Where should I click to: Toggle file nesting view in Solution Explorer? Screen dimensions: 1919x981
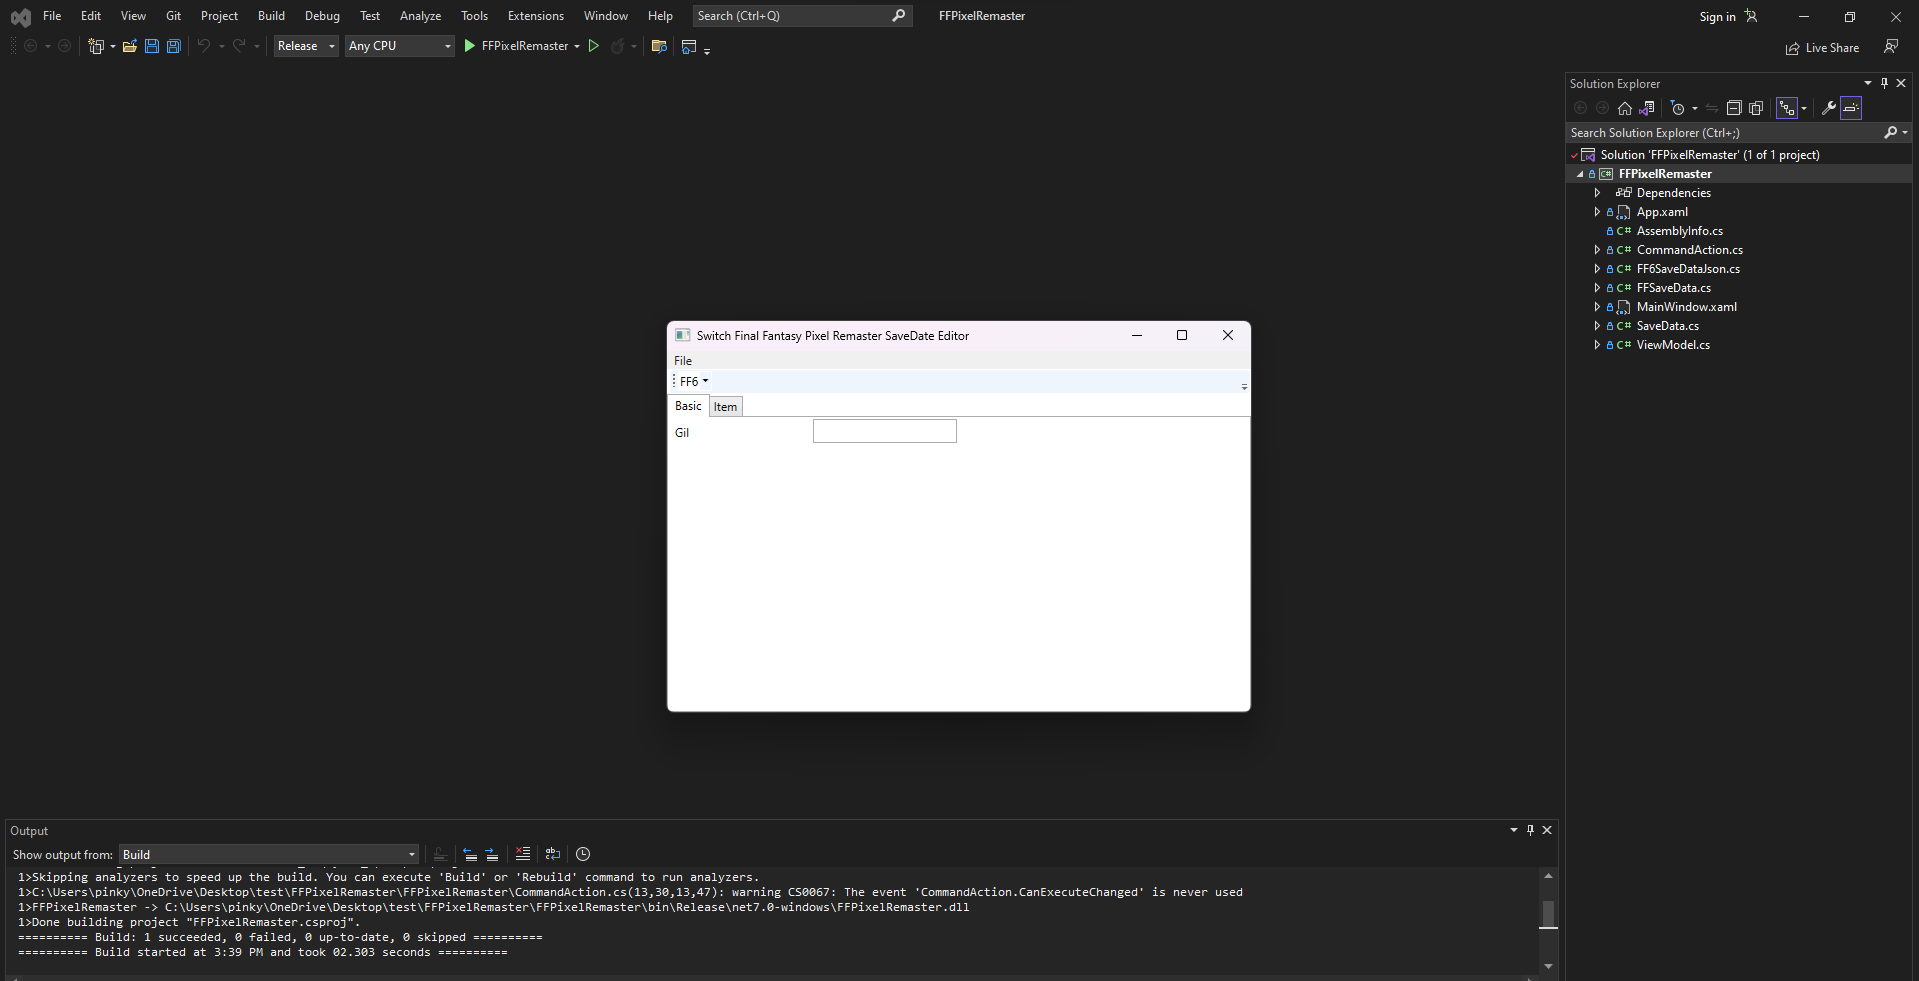(1787, 108)
